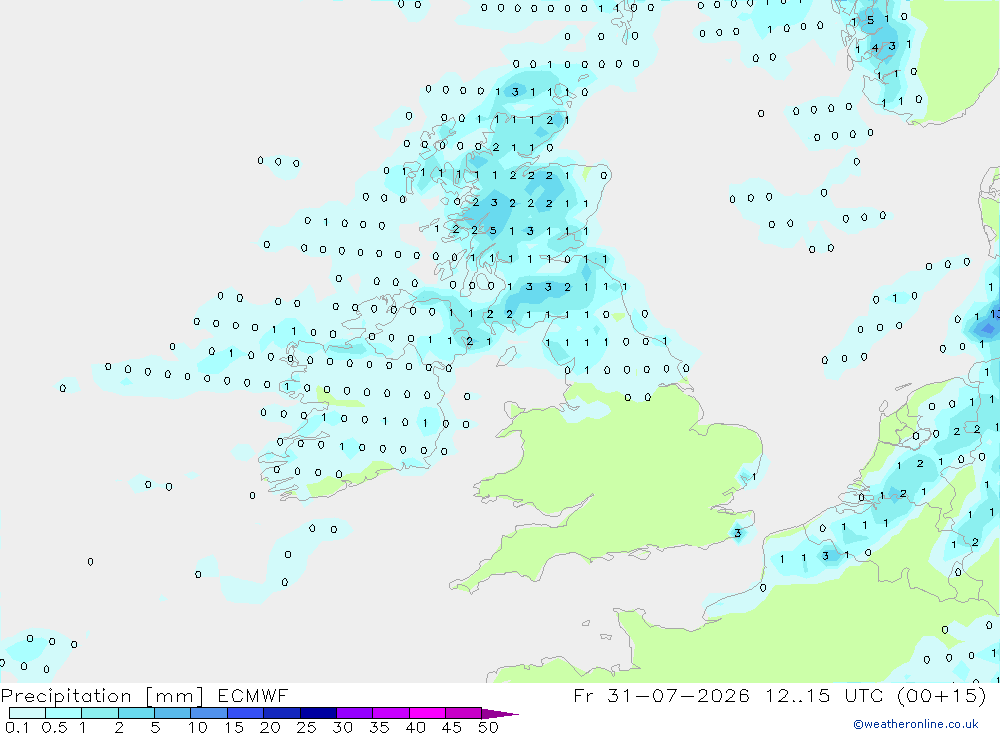Click the weatheronline.co.uk copyright link

916,724
